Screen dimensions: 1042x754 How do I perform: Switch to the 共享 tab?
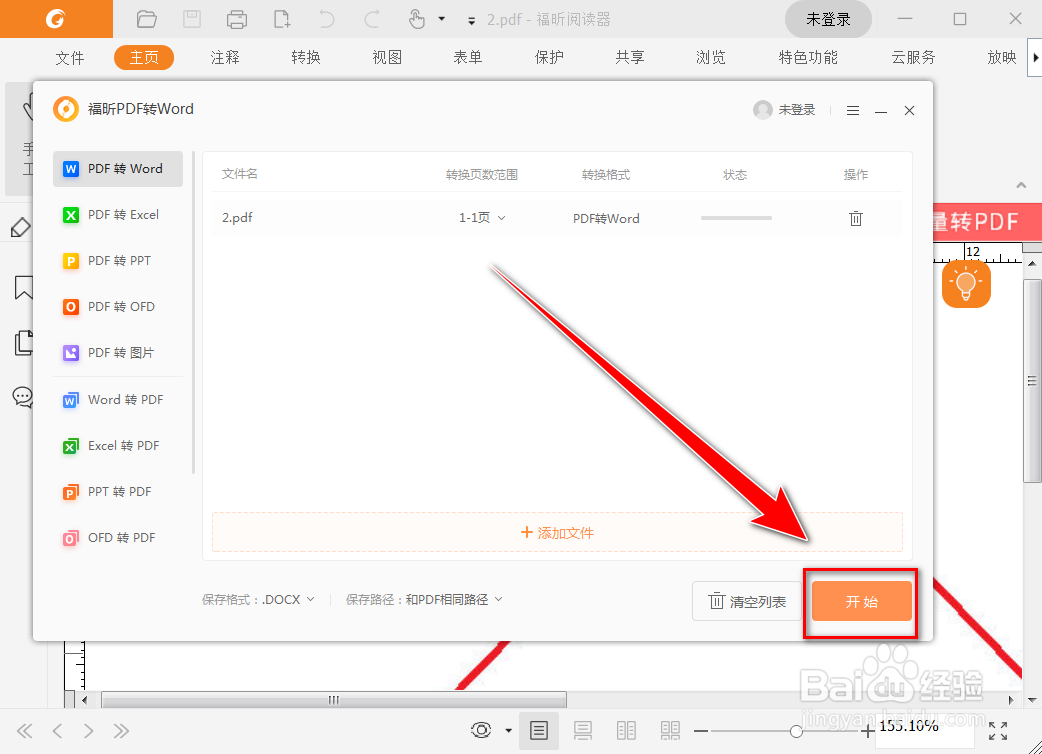coord(630,58)
